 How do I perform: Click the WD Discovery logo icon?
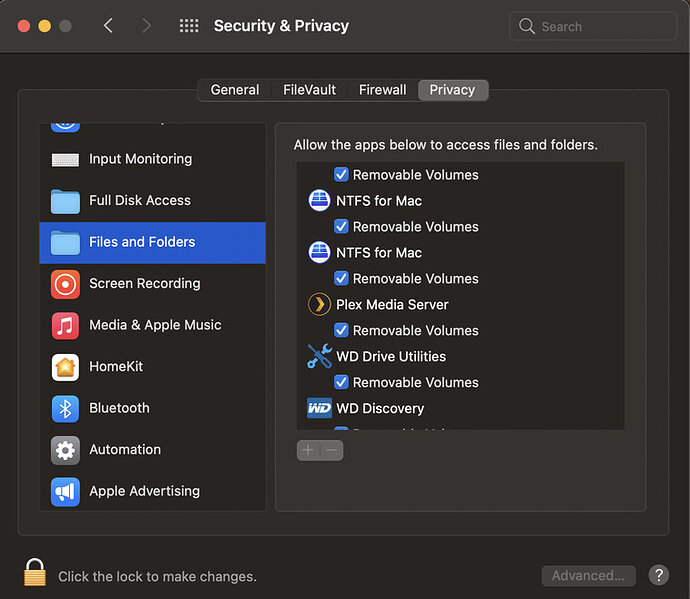tap(319, 408)
